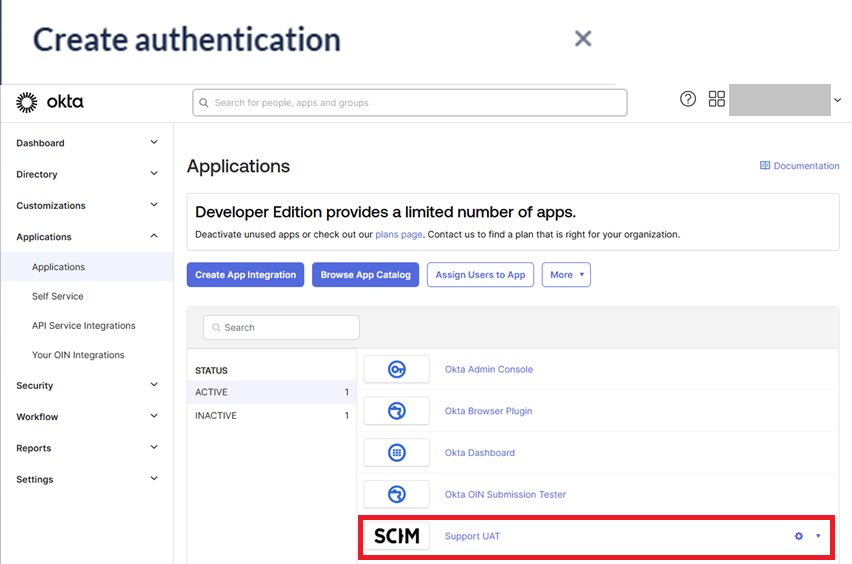
Task: Click the Okta Dashboard app icon
Action: 396,453
